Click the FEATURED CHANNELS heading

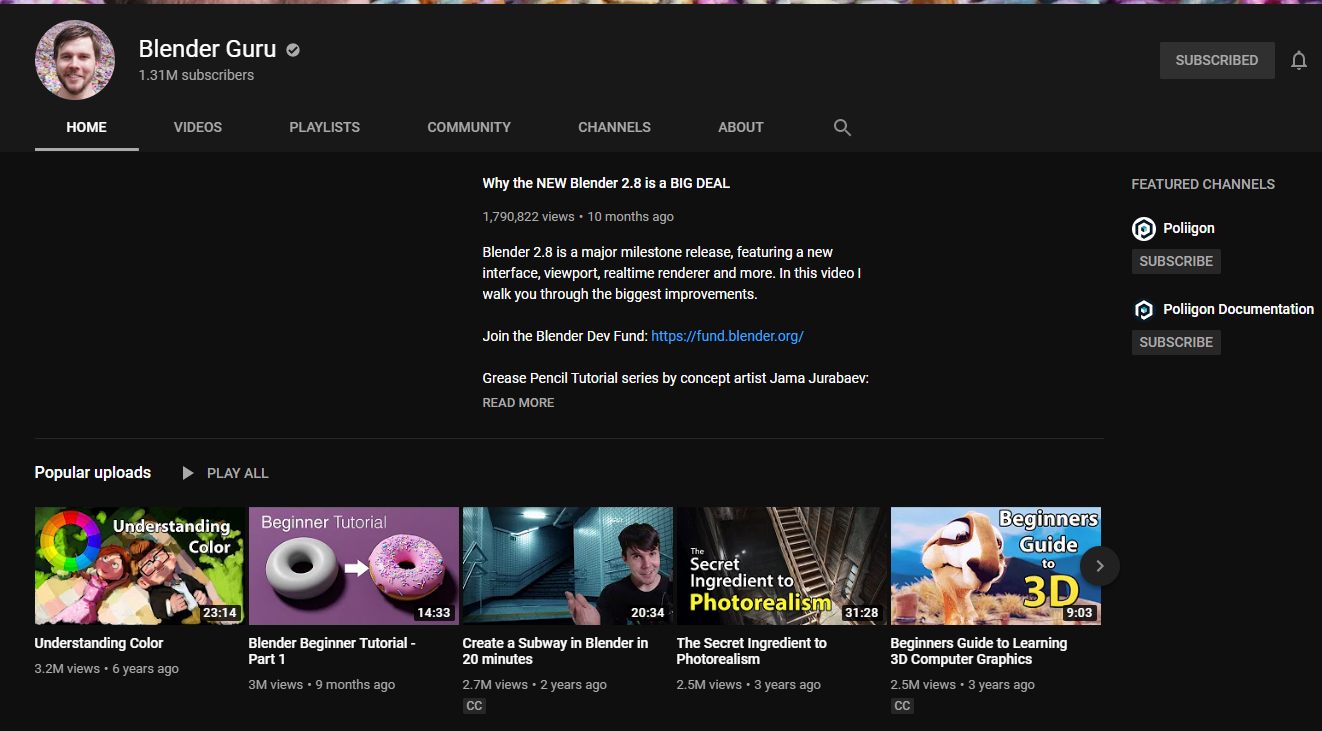tap(1203, 184)
